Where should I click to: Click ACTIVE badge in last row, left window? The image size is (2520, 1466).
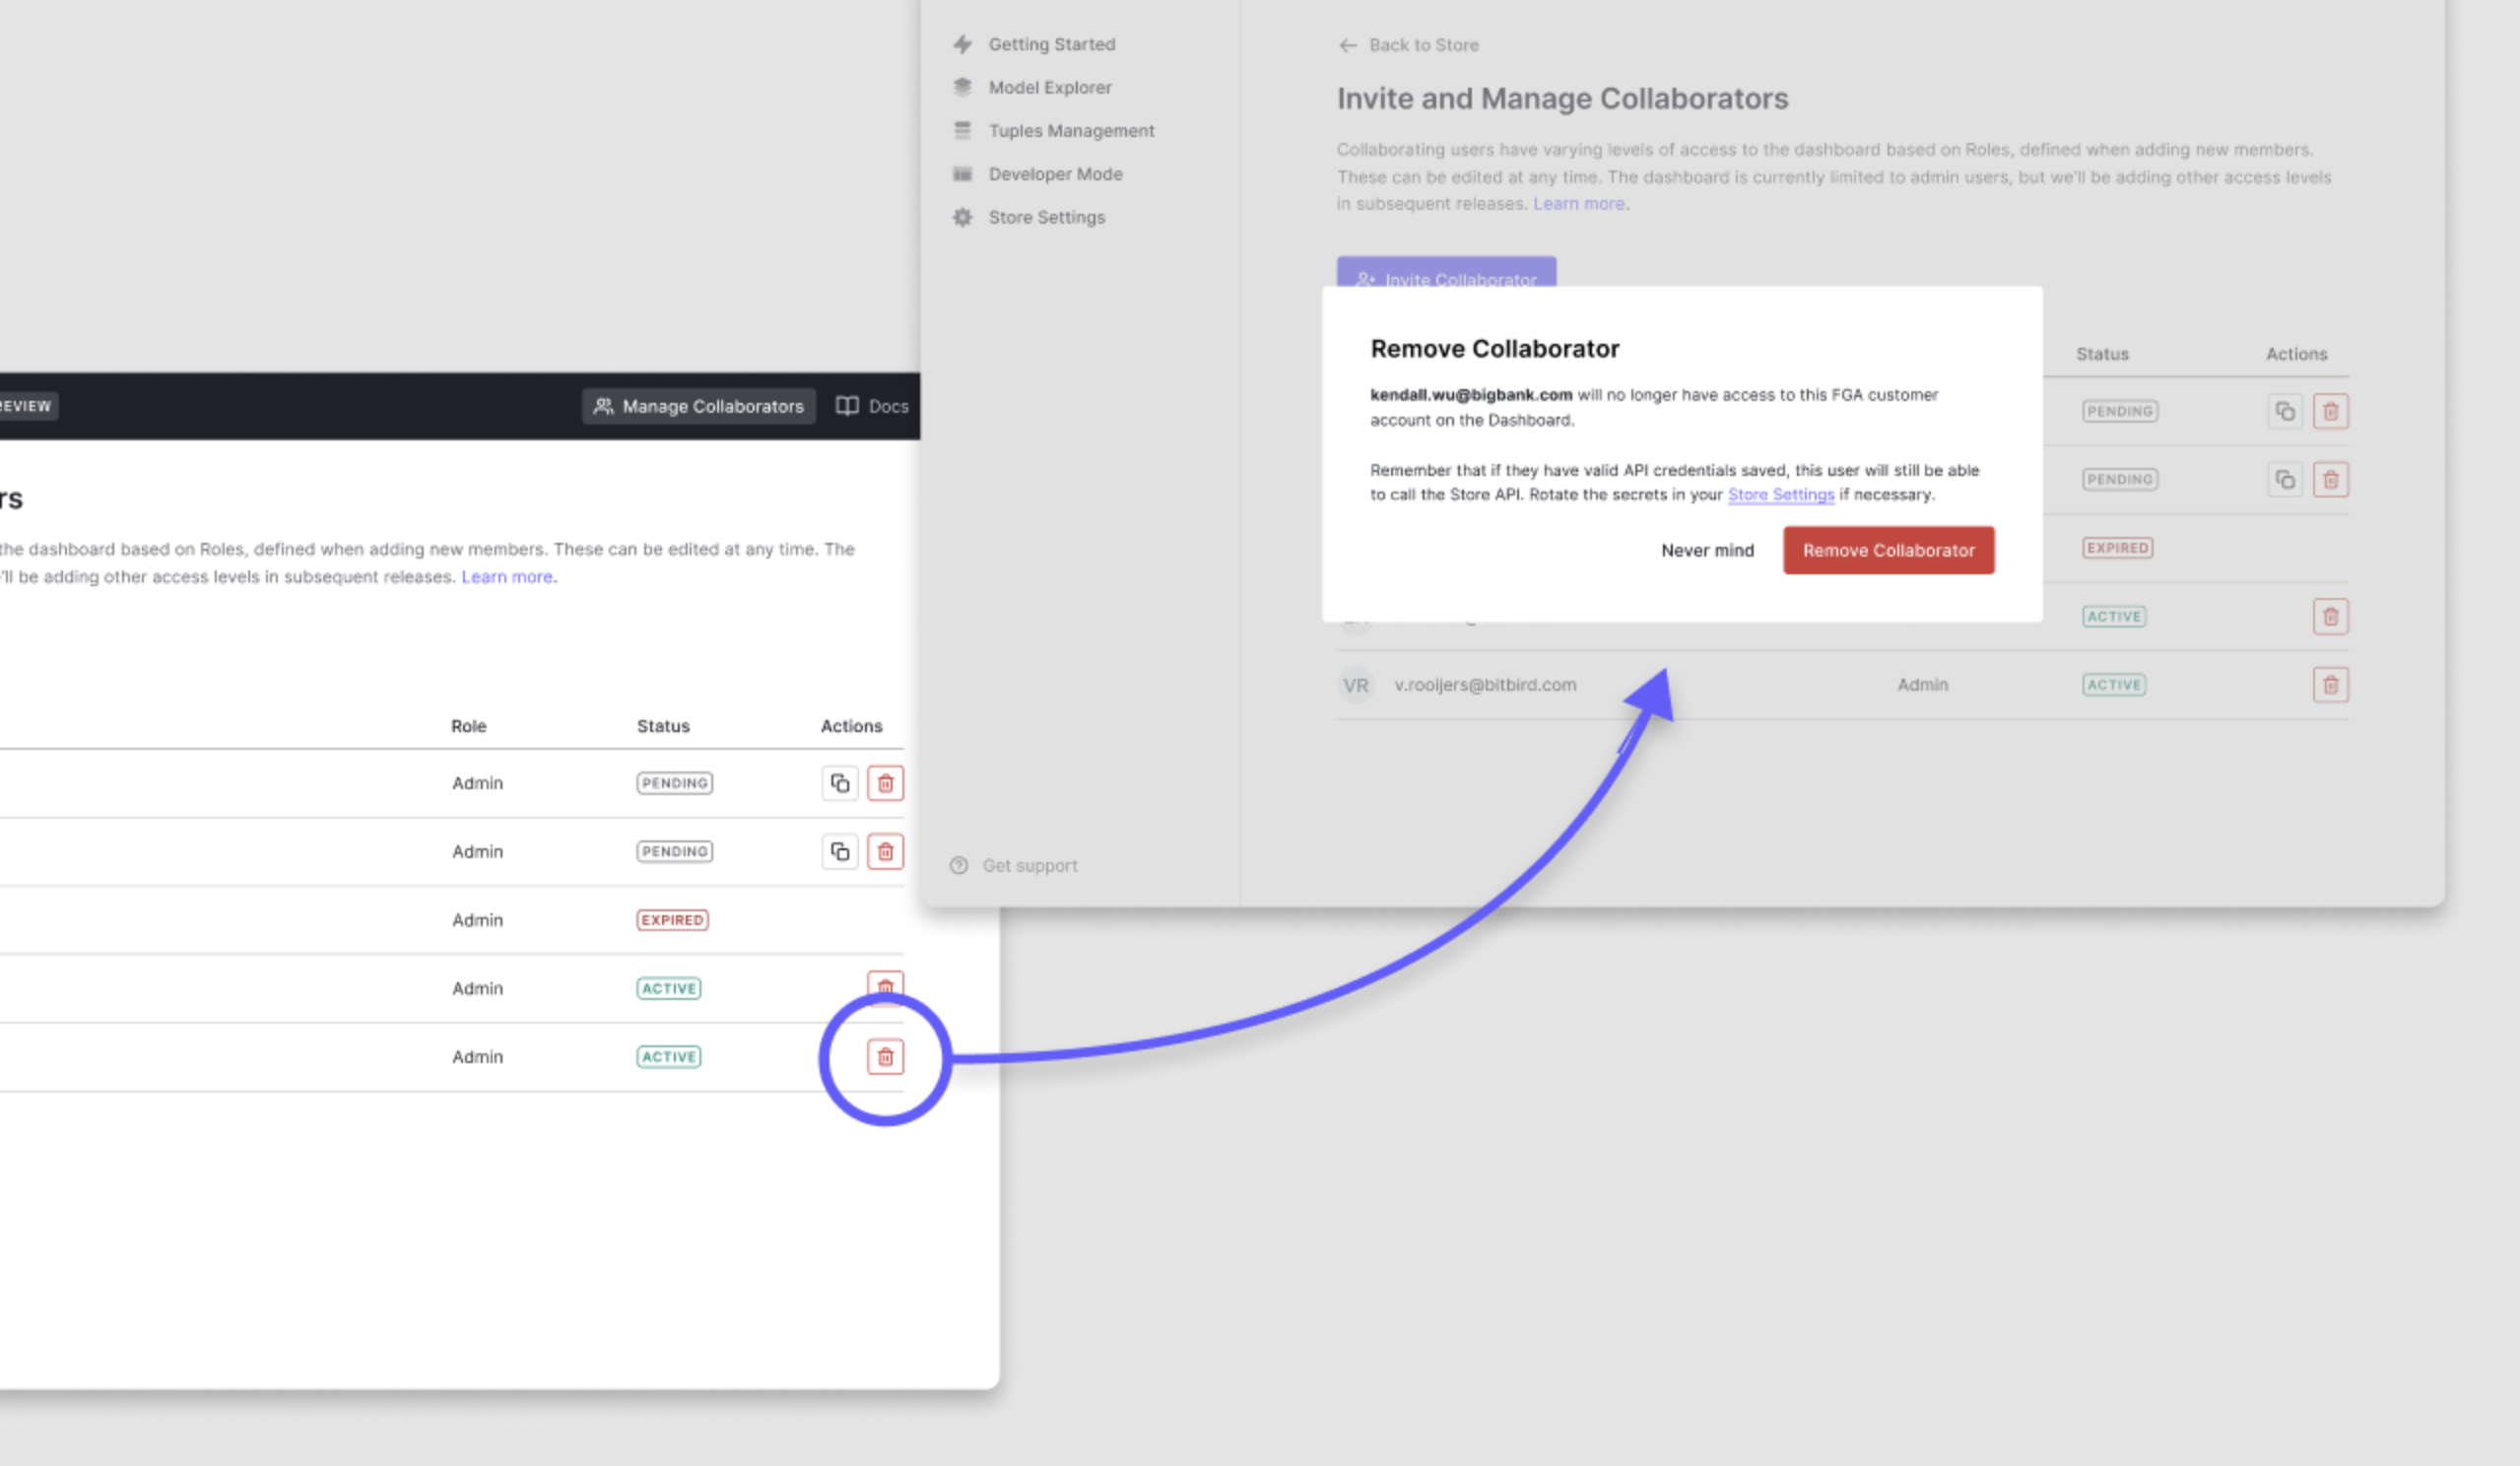pos(669,1057)
